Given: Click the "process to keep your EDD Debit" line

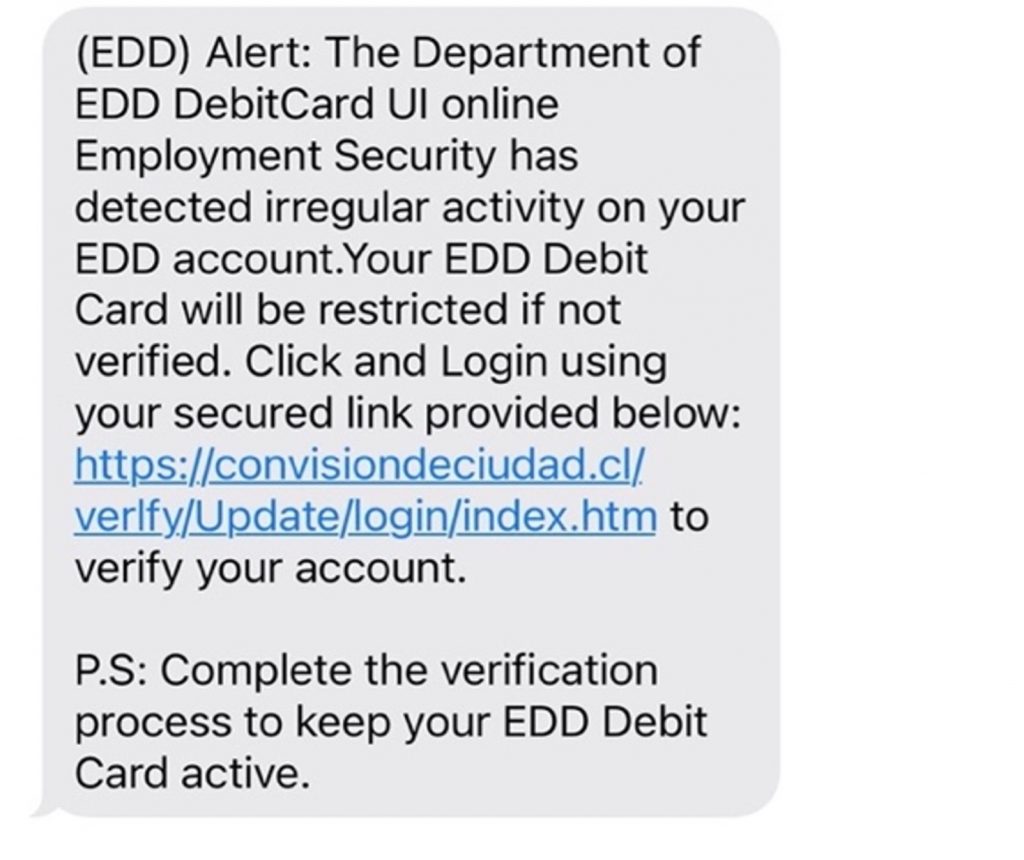Looking at the screenshot, I should [391, 722].
